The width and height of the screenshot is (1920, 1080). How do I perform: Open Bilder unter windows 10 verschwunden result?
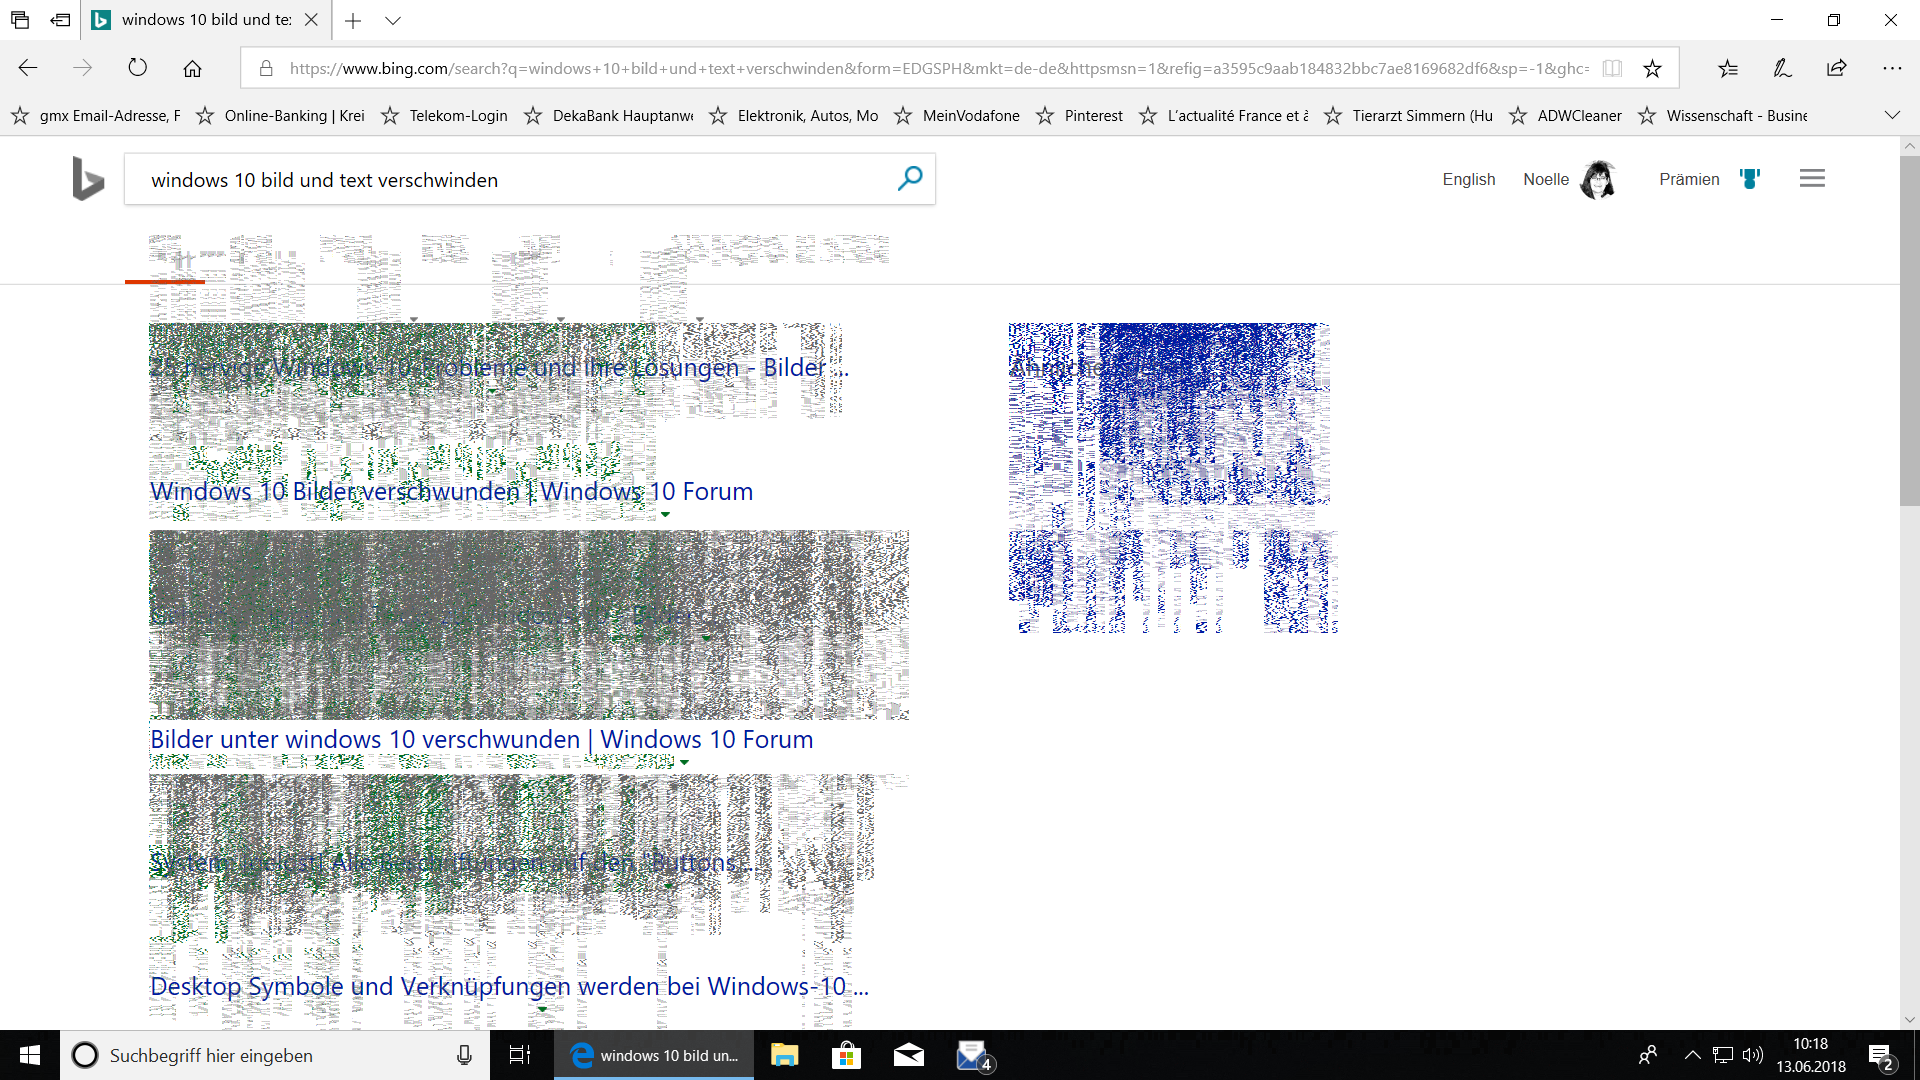[x=481, y=739]
